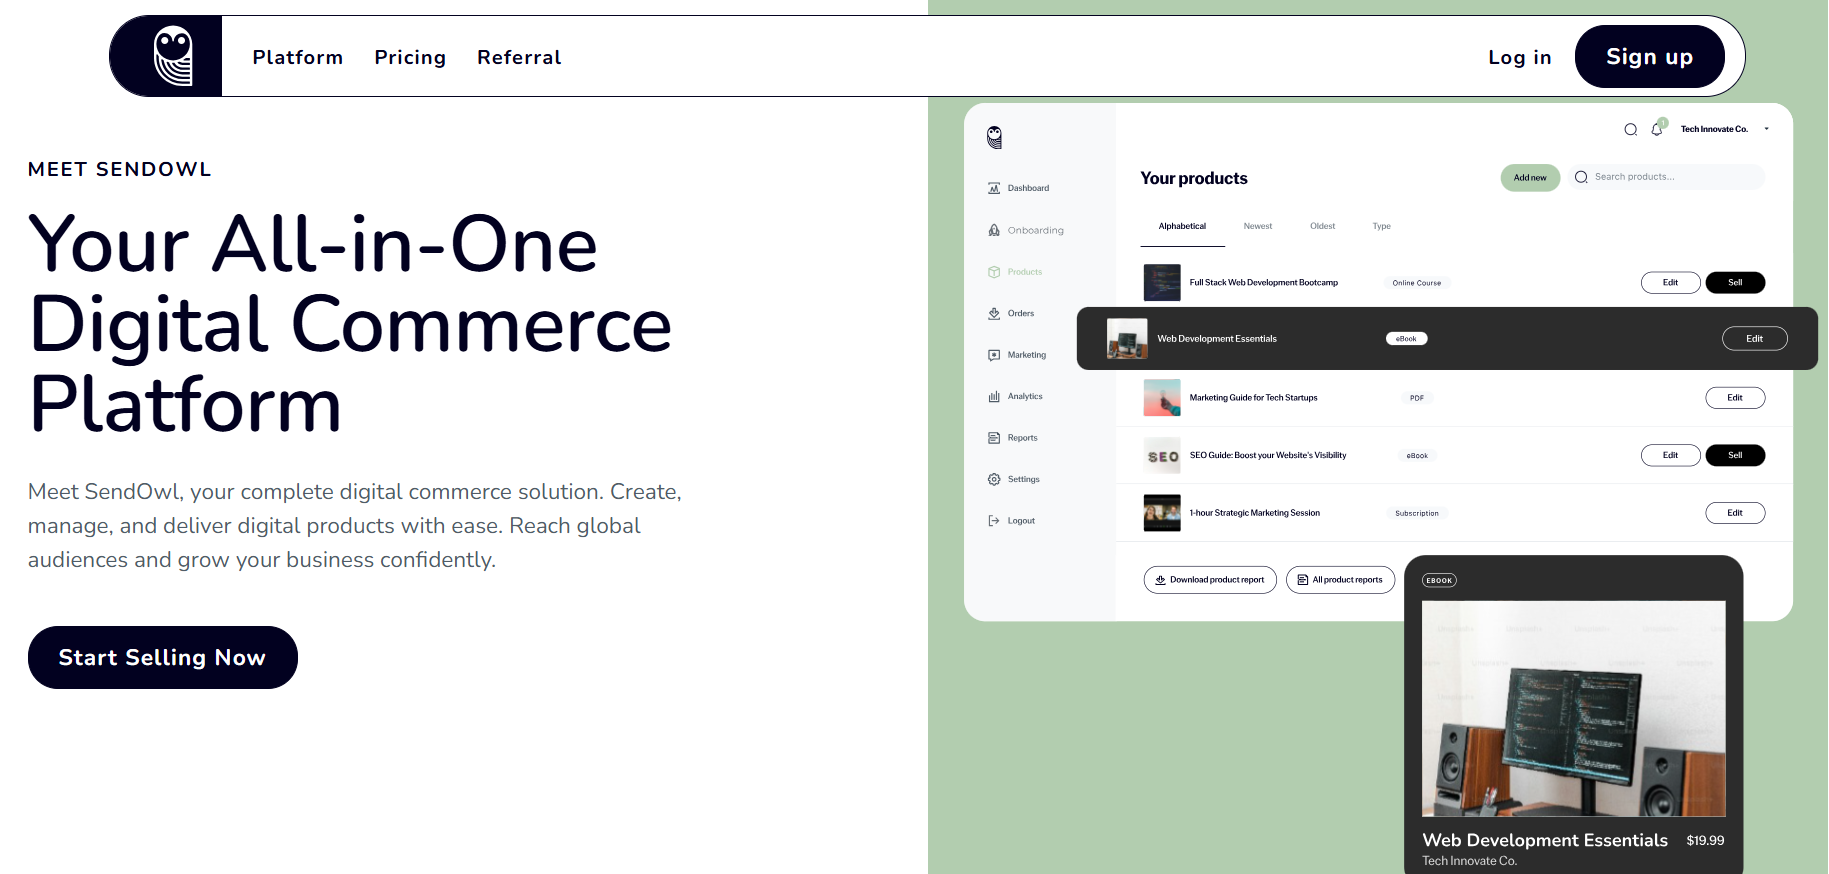Click the eBook tag on Web Development Essentials
This screenshot has height=874, width=1829.
tap(1406, 339)
